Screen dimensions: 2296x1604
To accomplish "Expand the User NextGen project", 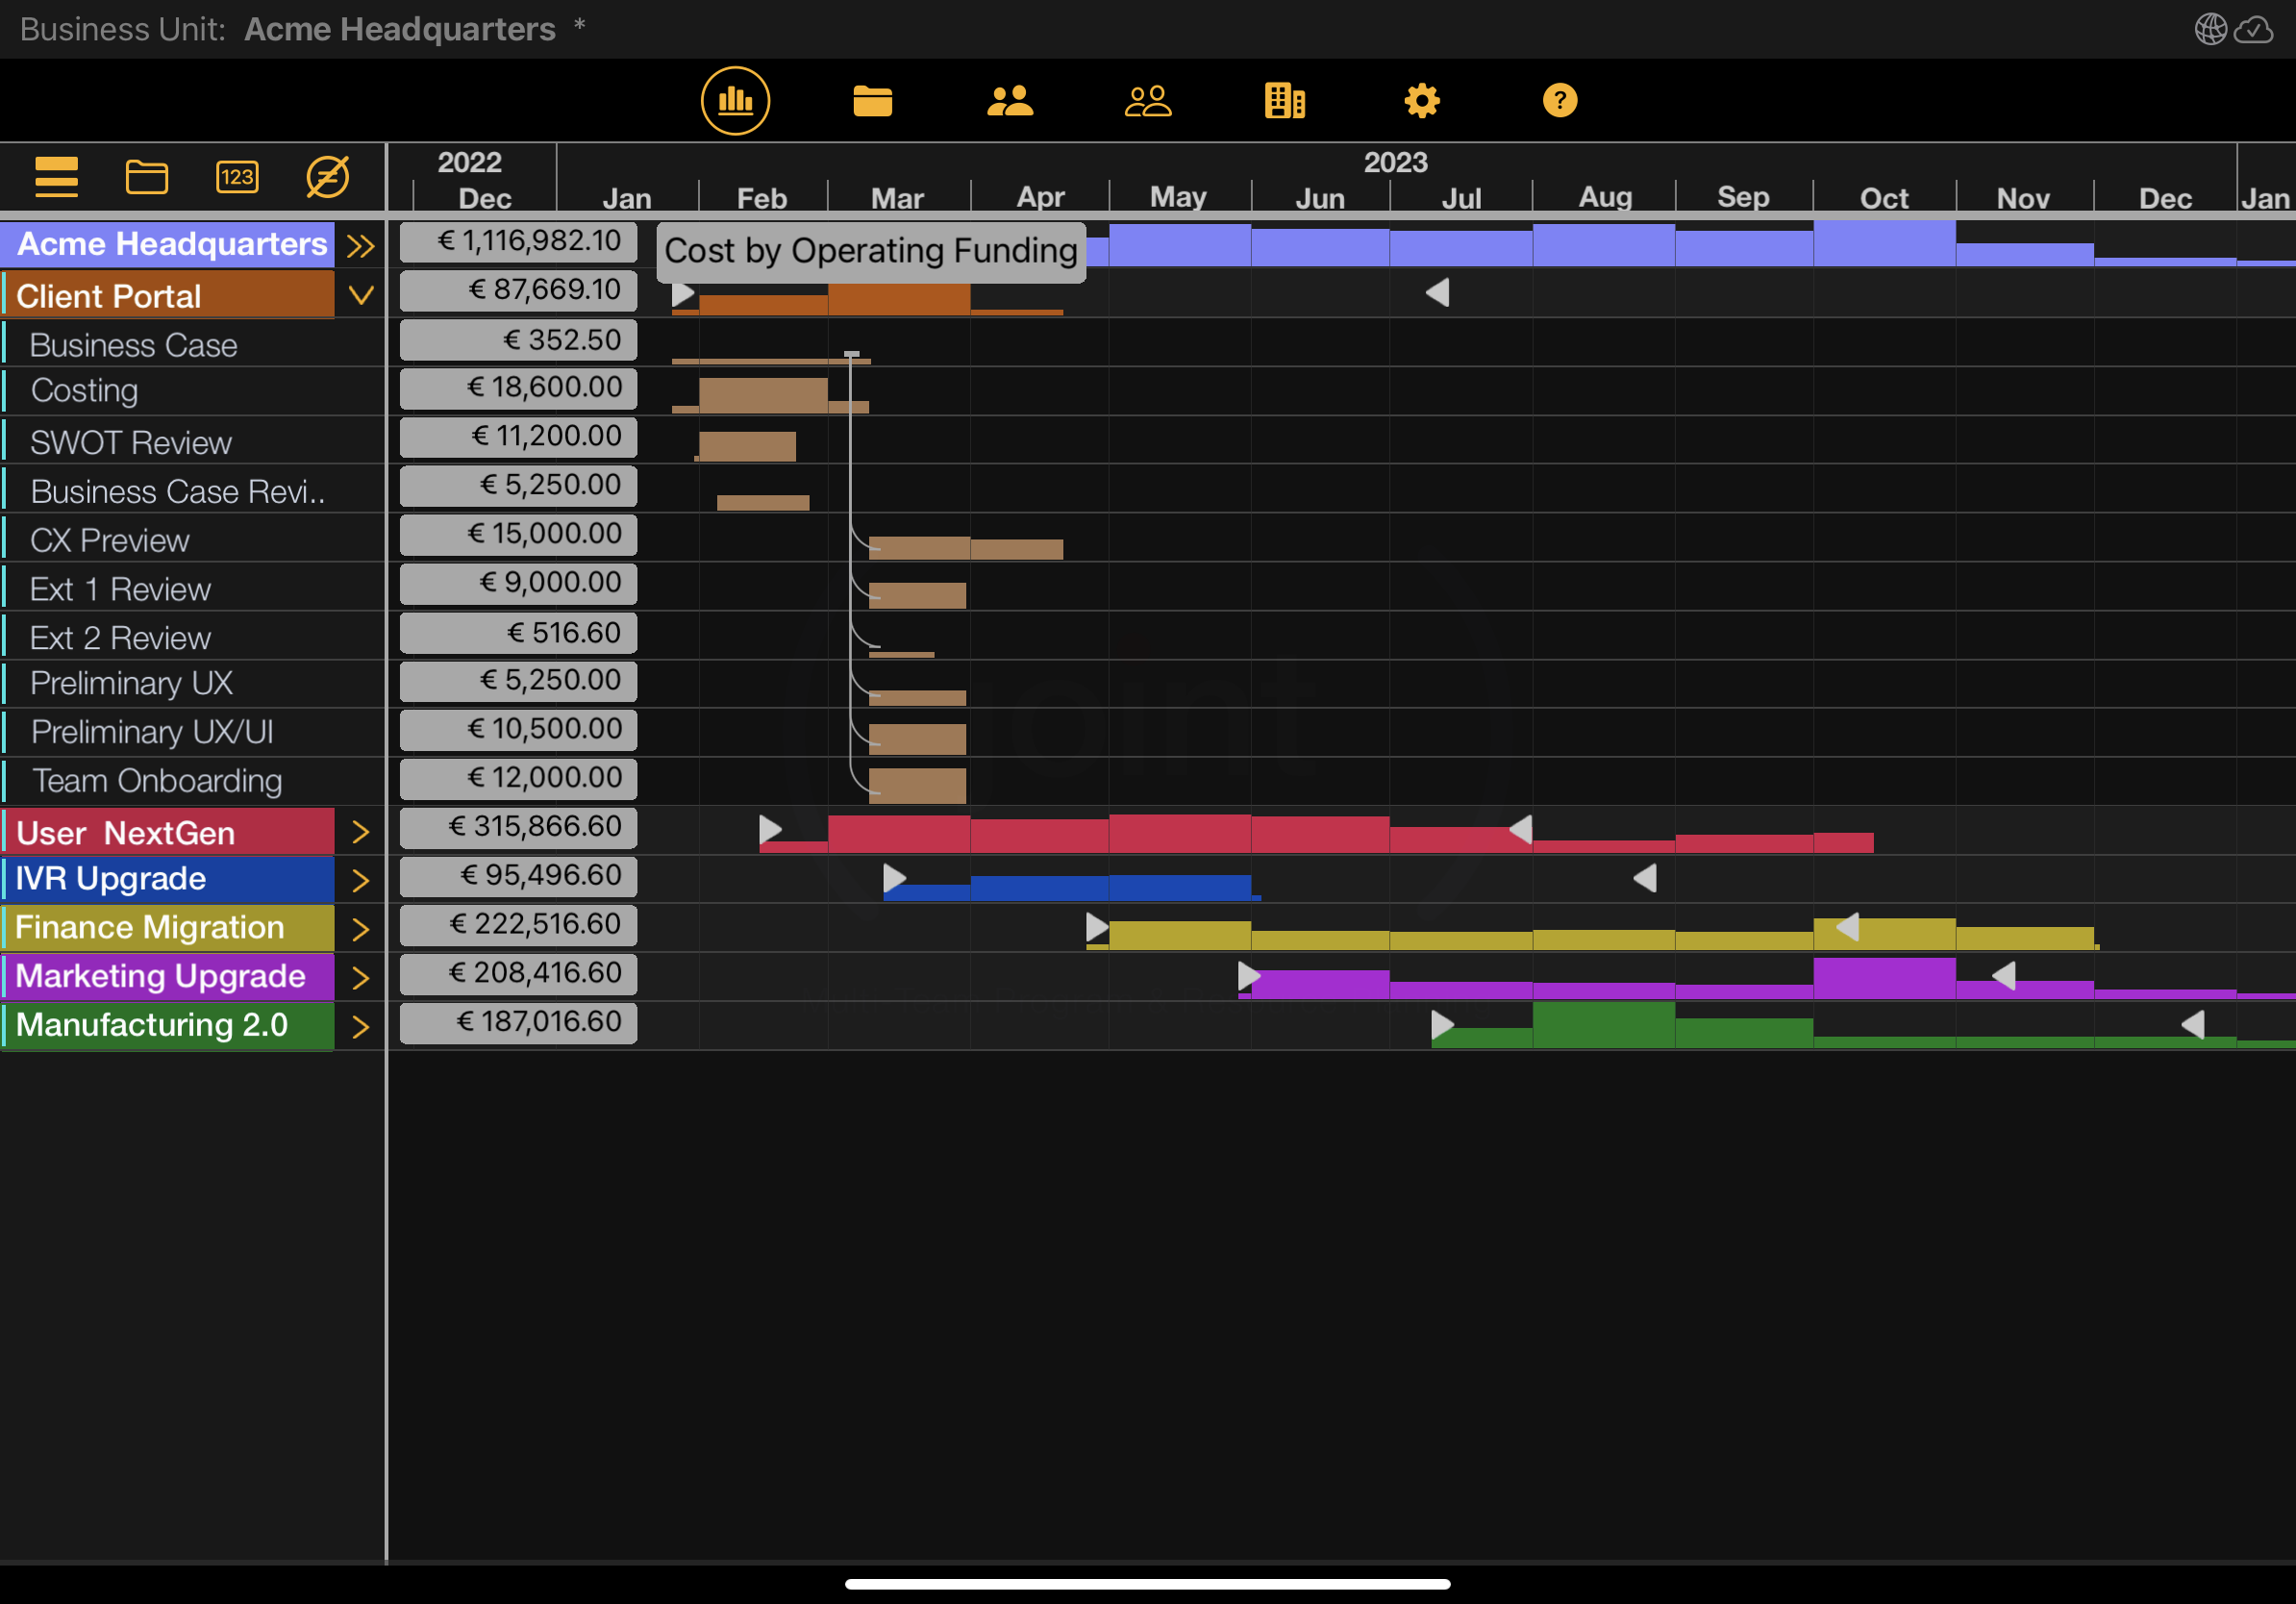I will point(361,832).
